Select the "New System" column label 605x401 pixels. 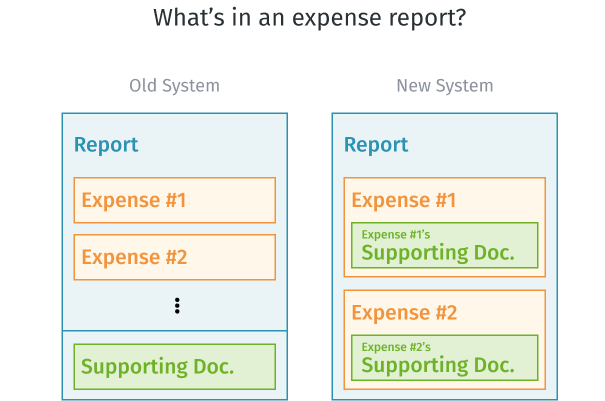pyautogui.click(x=444, y=86)
